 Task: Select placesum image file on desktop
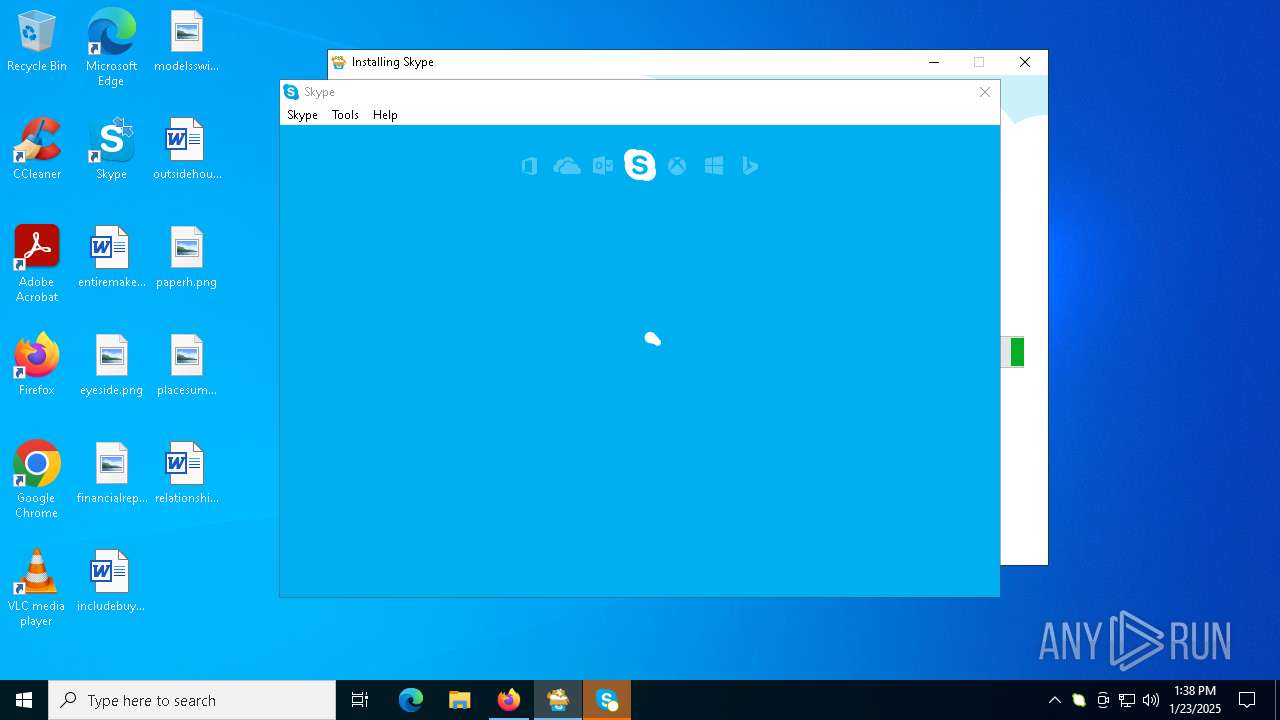tap(186, 366)
